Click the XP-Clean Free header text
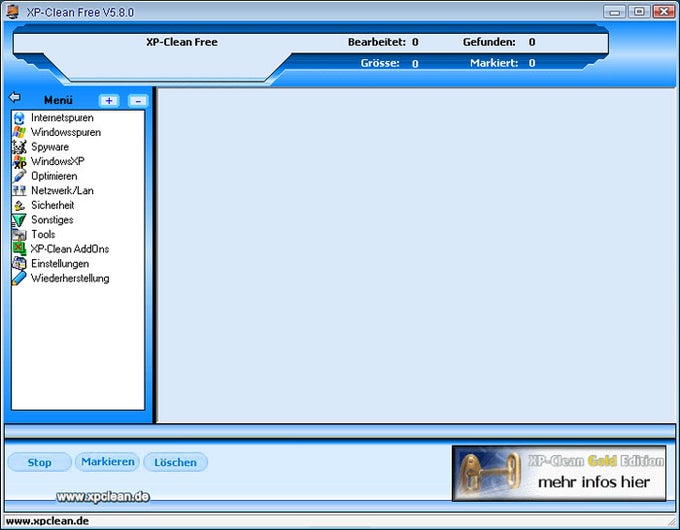The height and width of the screenshot is (530, 680). [182, 42]
